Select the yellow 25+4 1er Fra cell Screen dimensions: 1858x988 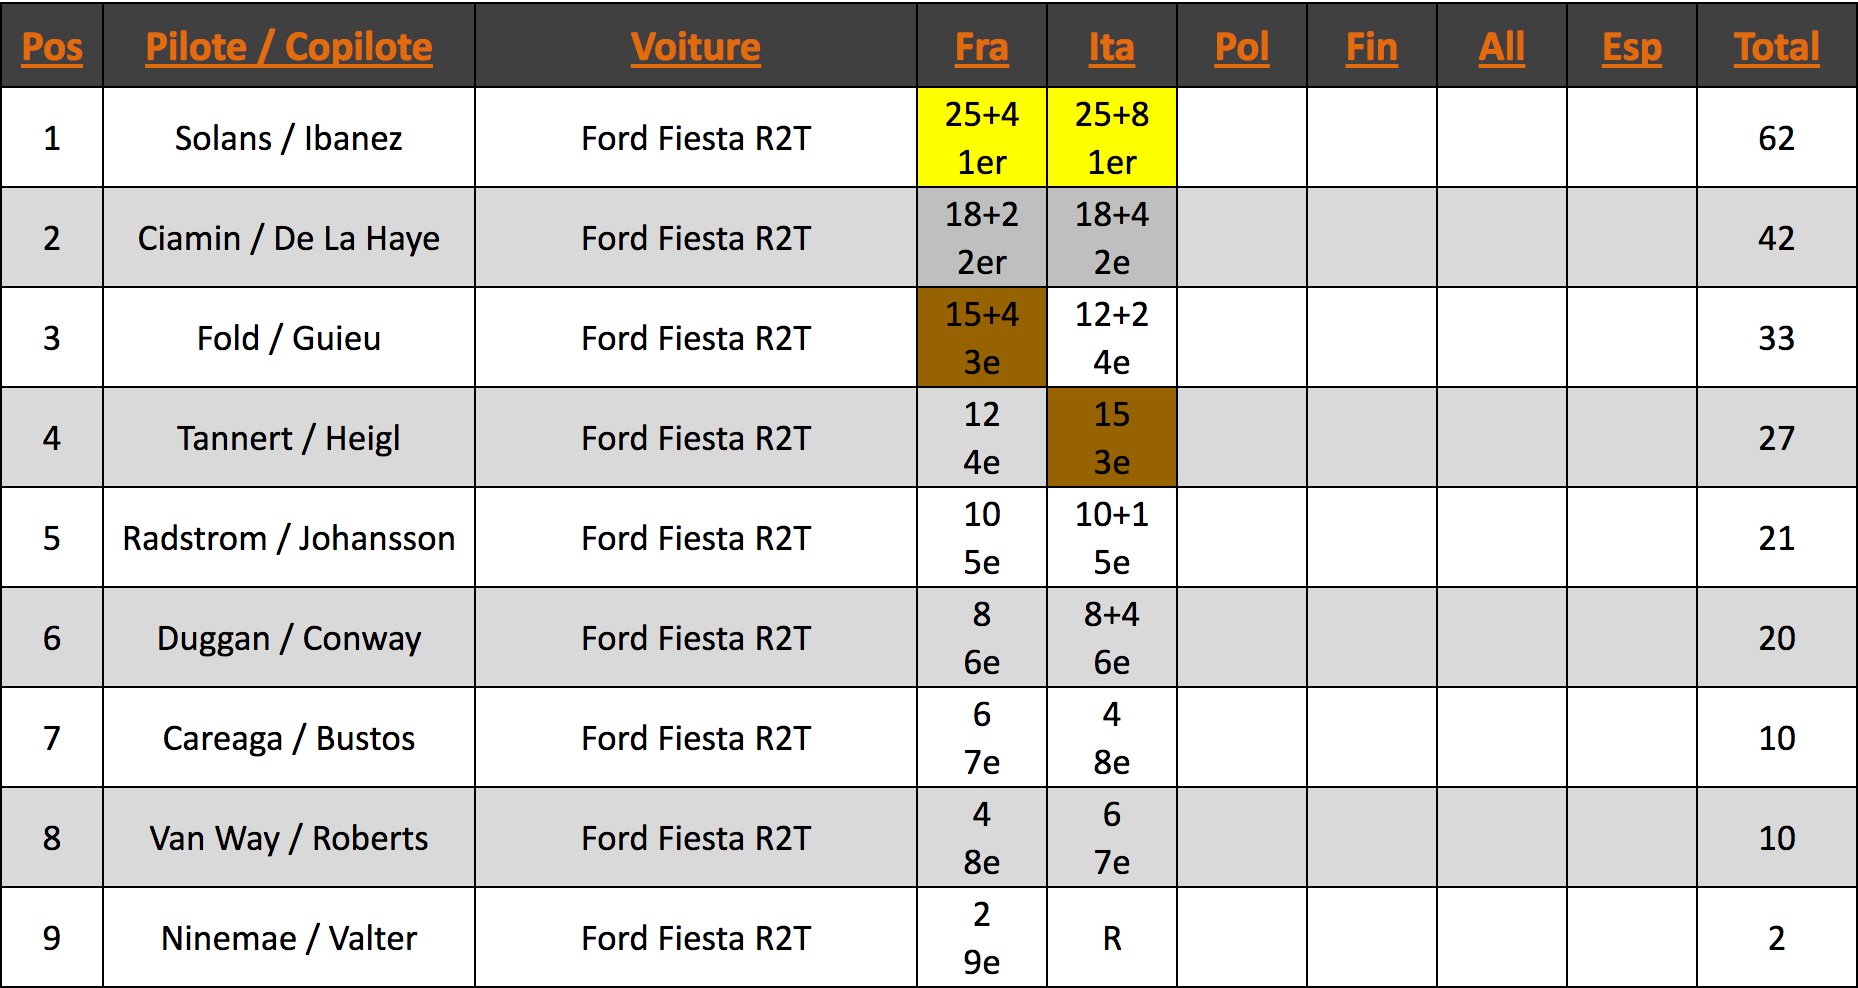pos(982,138)
